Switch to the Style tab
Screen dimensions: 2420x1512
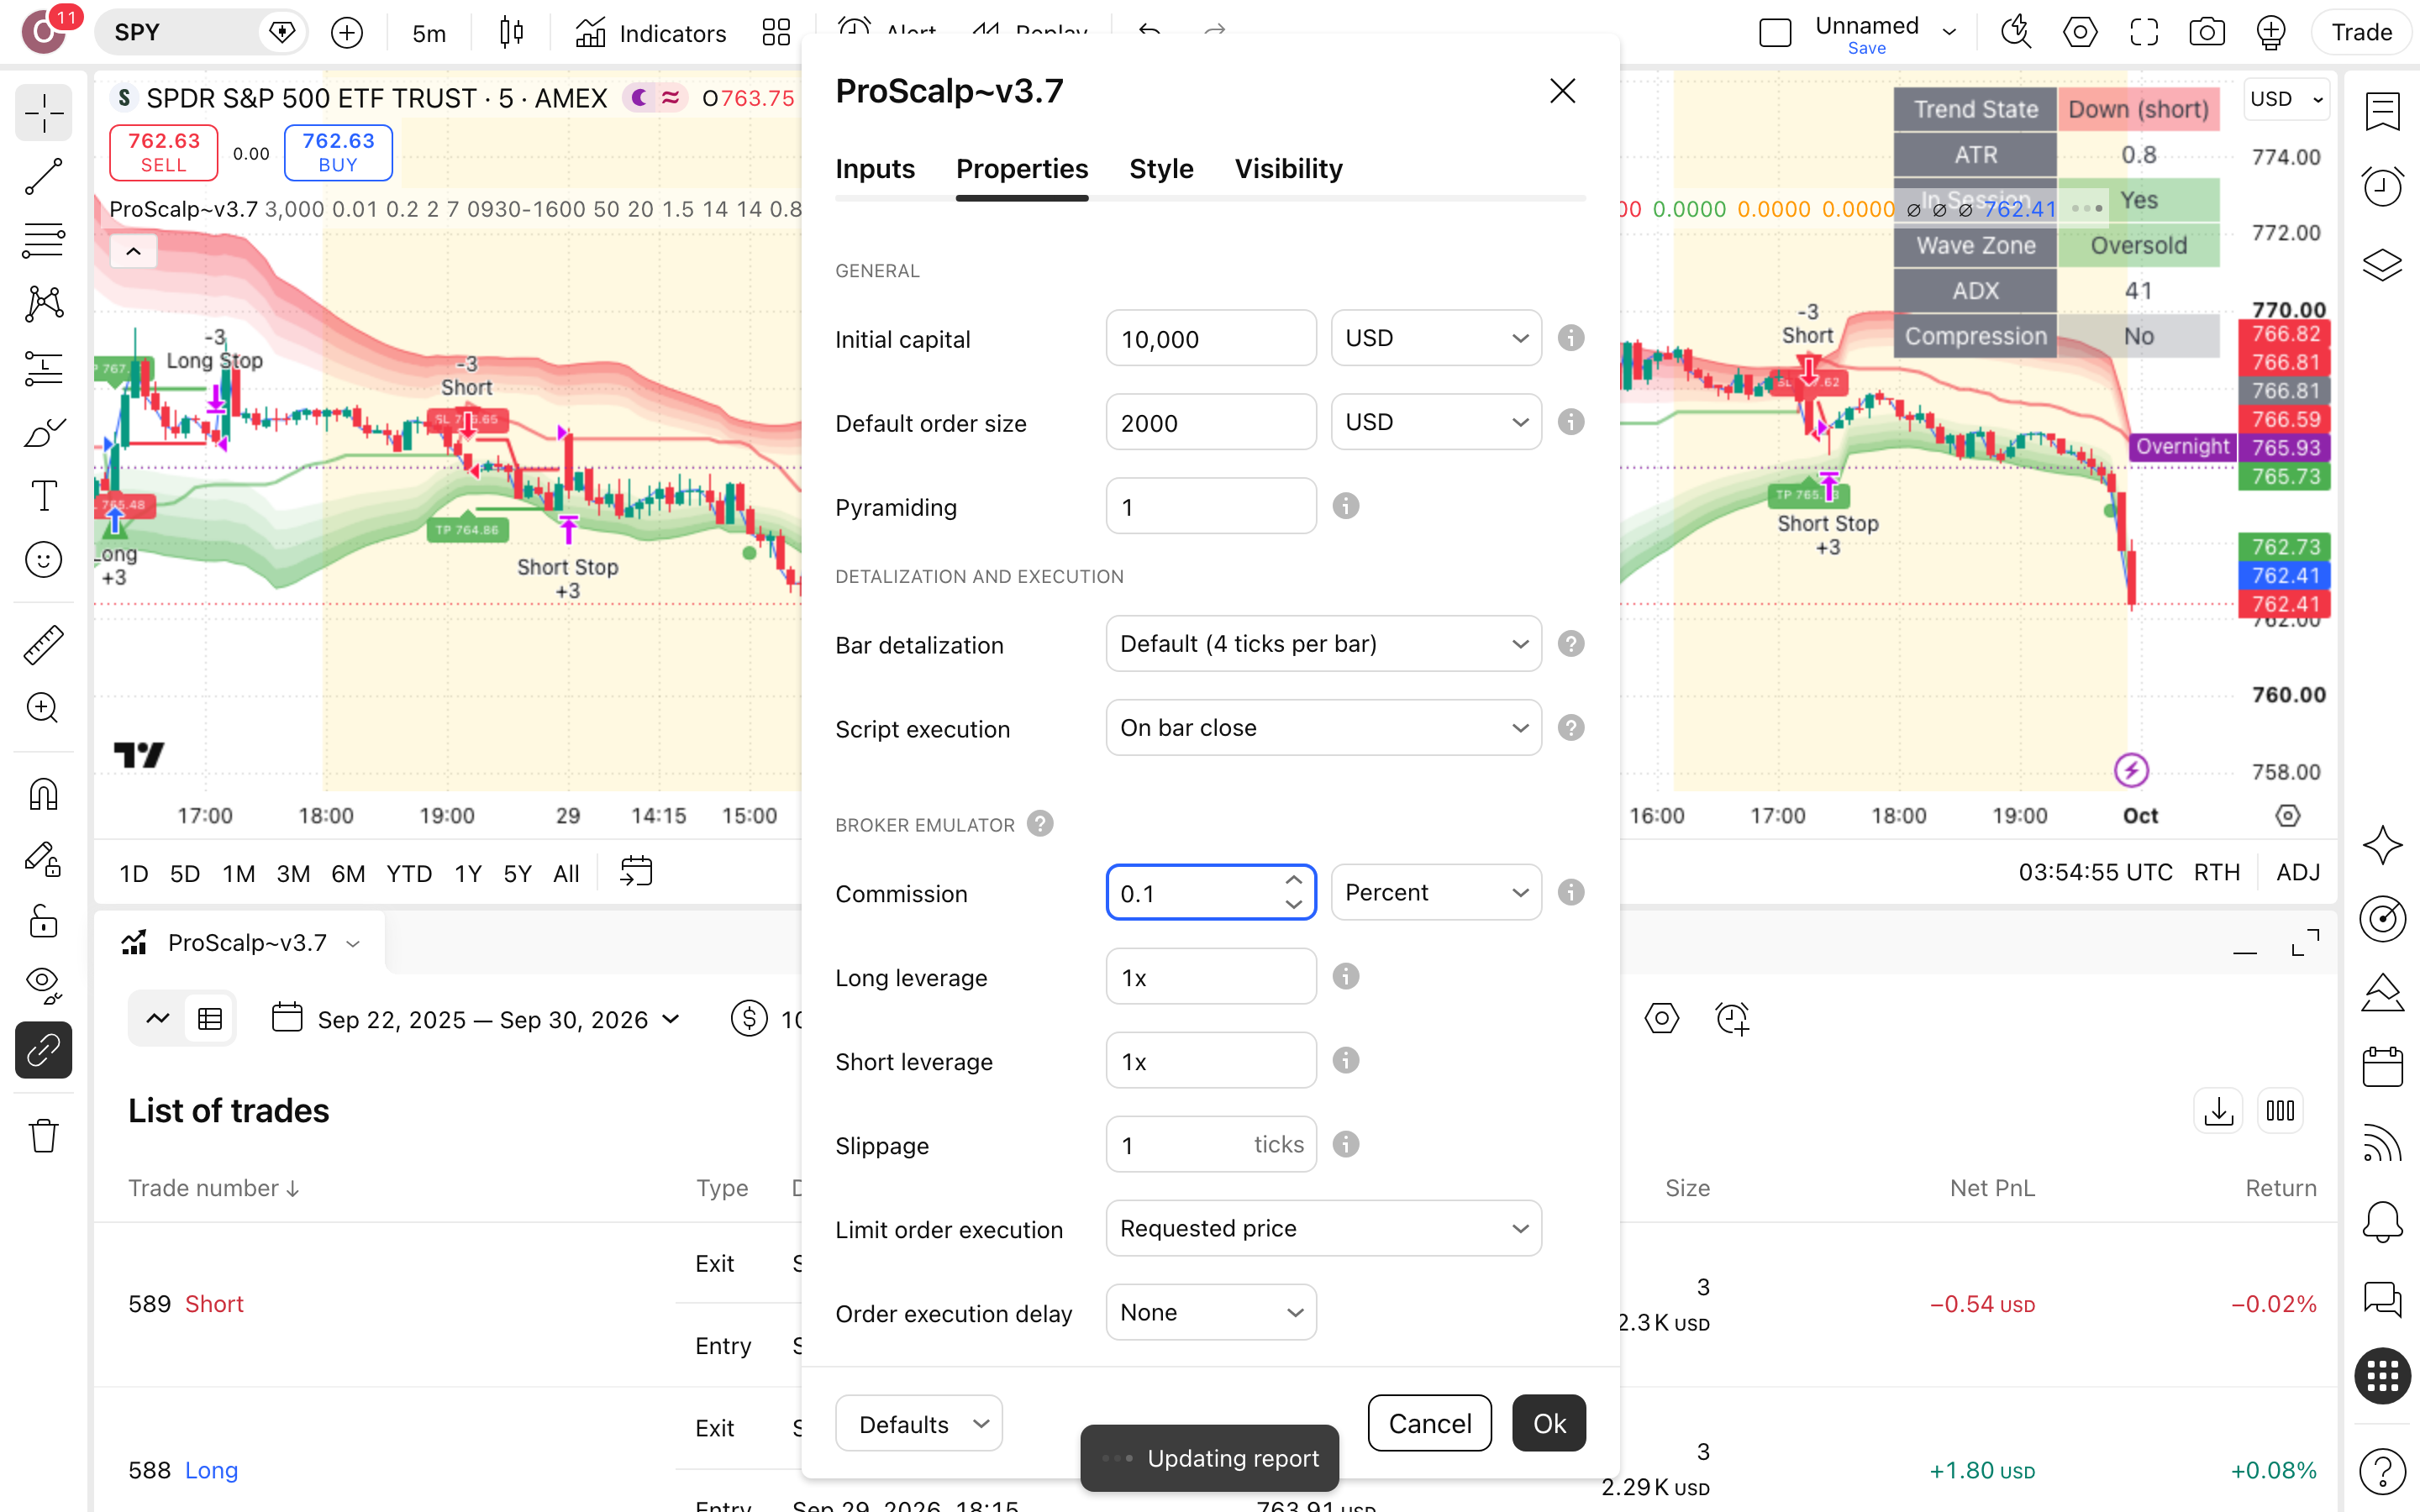pos(1161,168)
